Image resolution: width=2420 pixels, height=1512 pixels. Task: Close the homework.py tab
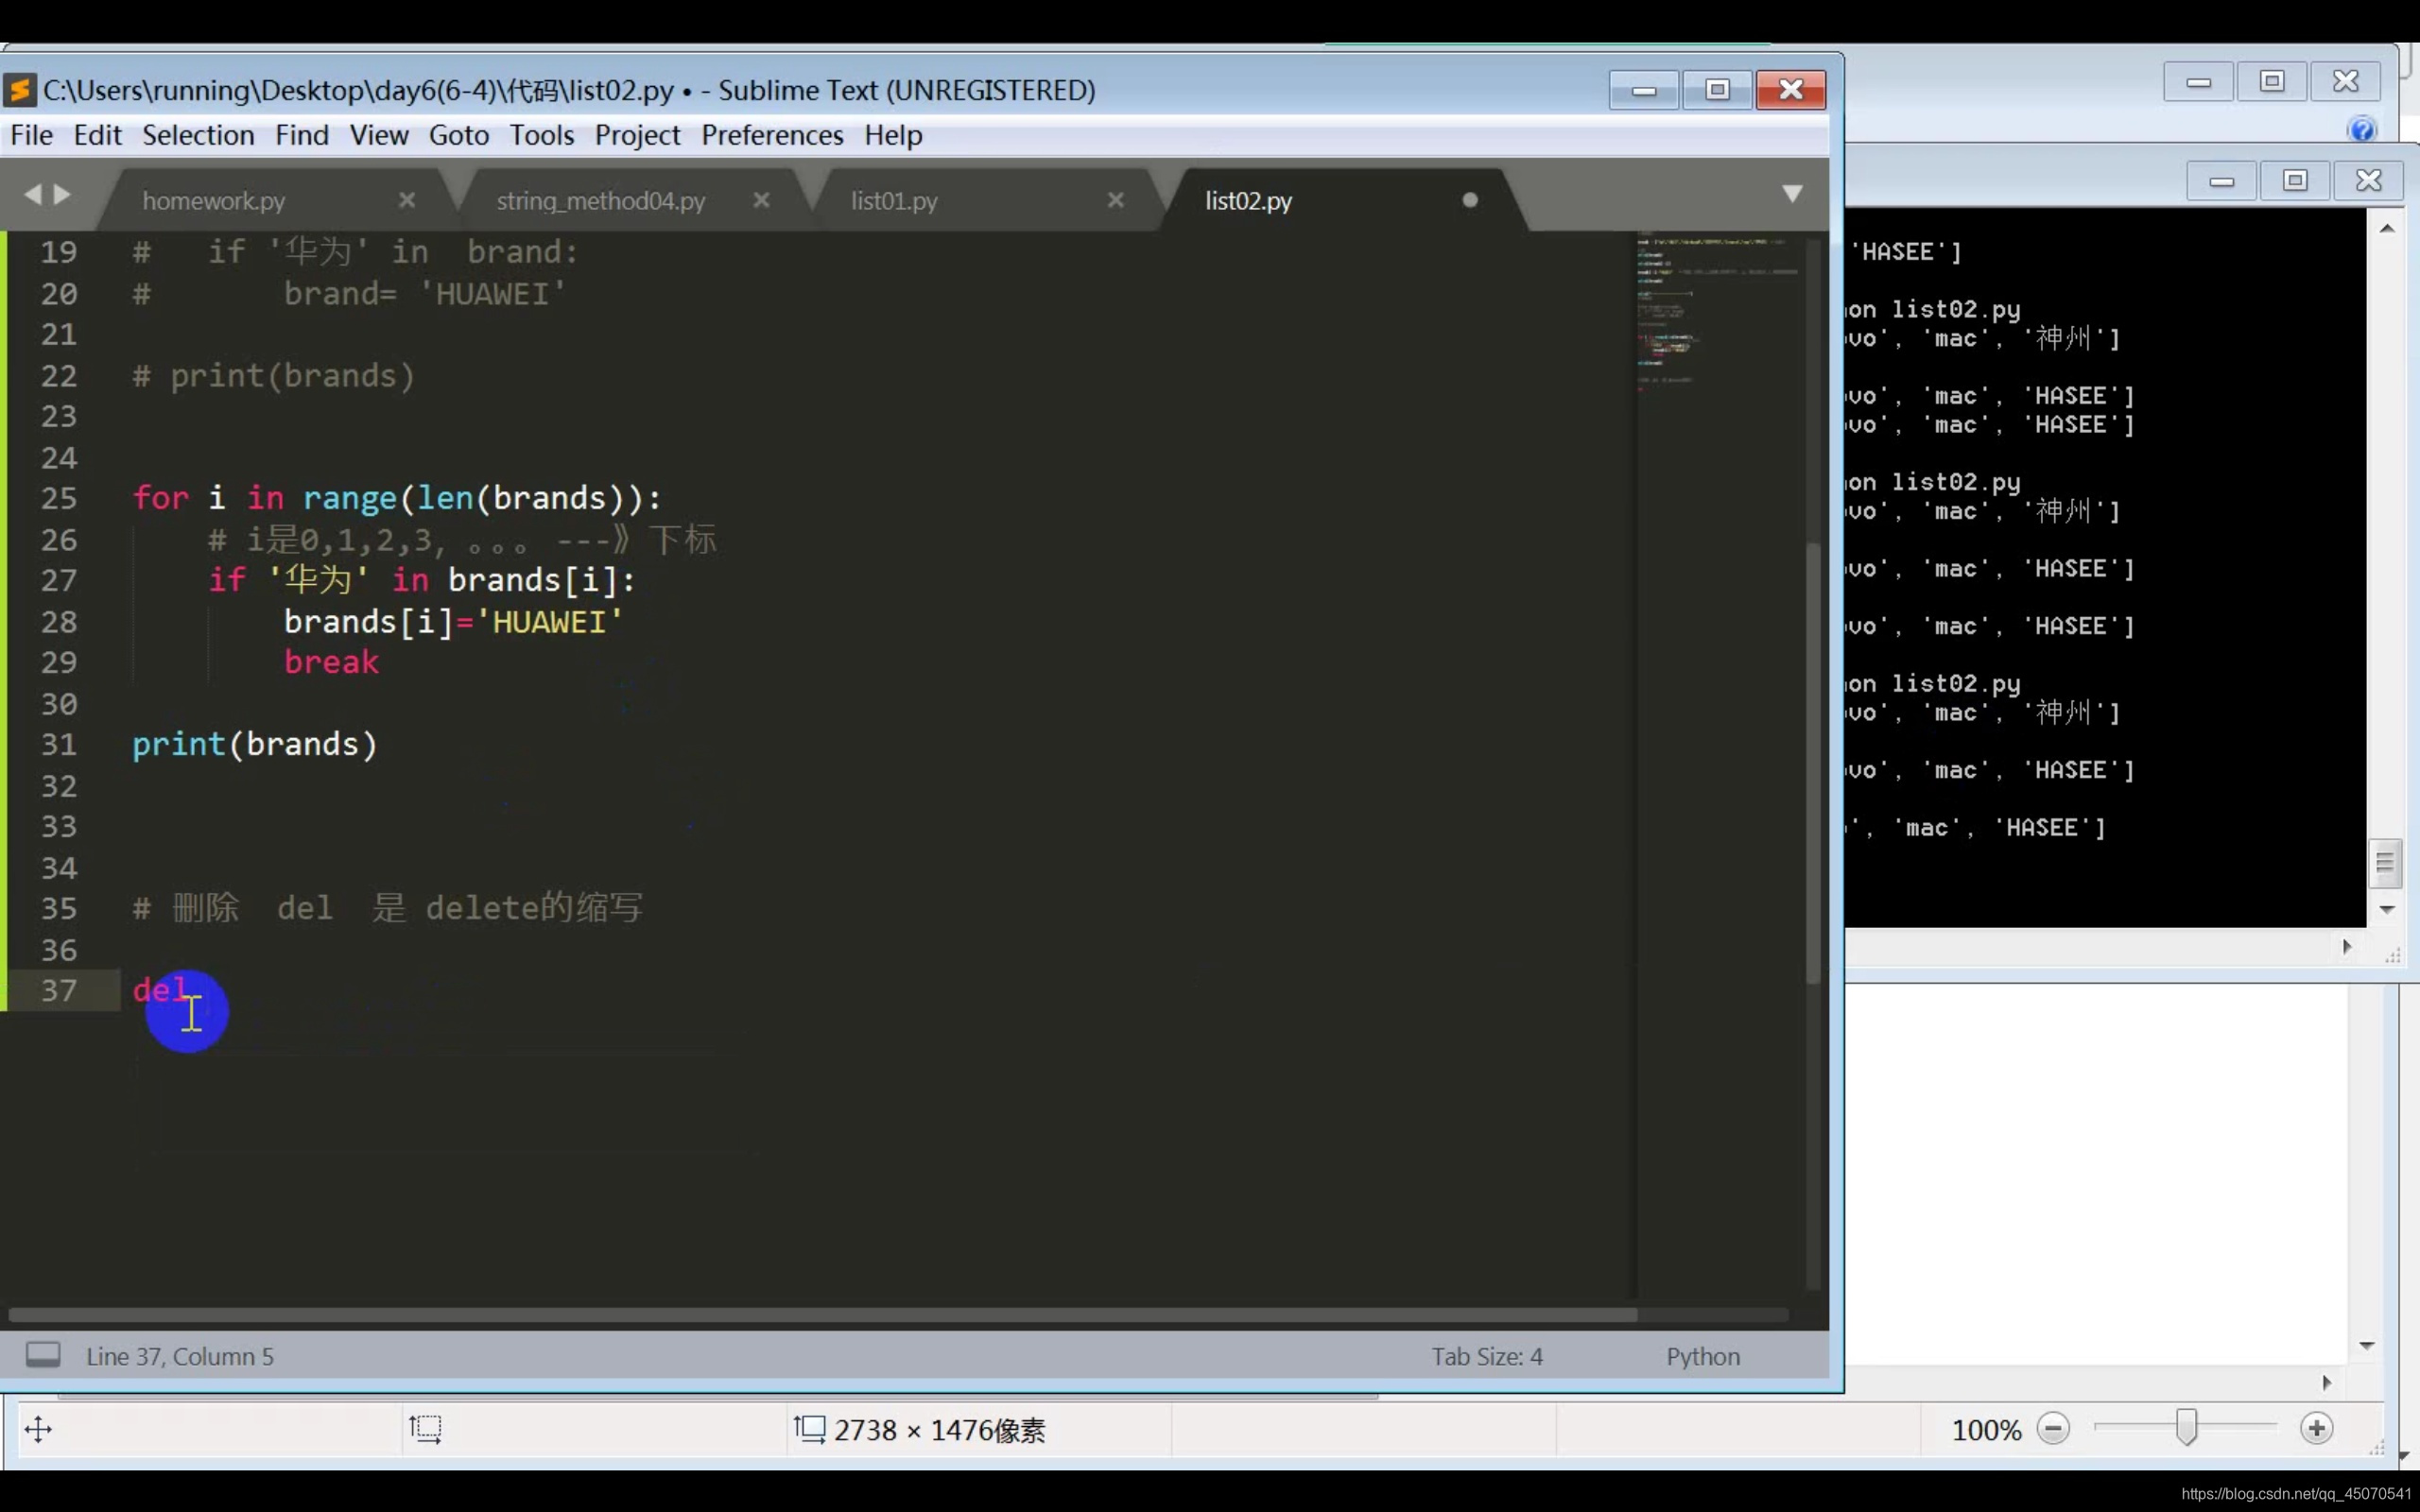(x=407, y=200)
